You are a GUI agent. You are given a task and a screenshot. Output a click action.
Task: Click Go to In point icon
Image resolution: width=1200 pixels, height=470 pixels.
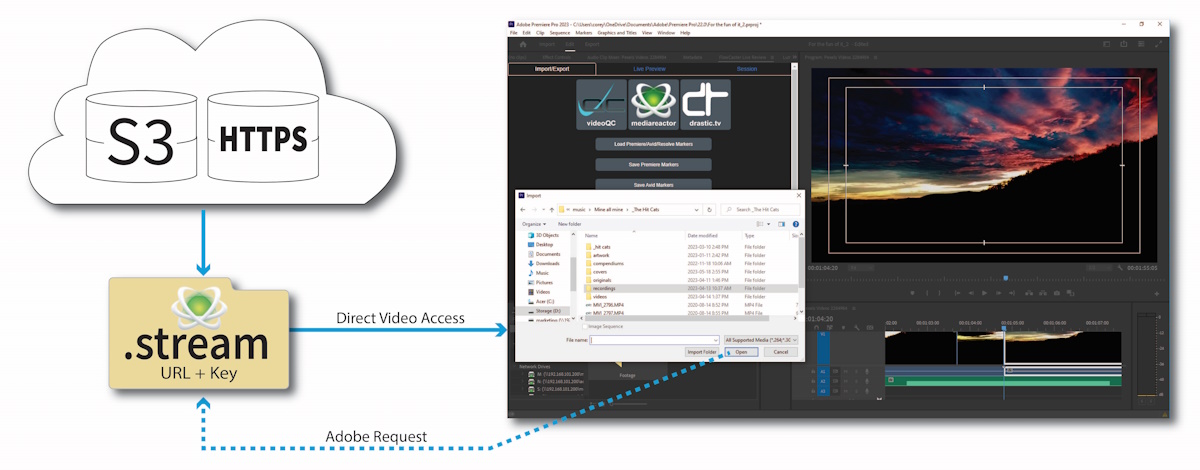[x=957, y=293]
